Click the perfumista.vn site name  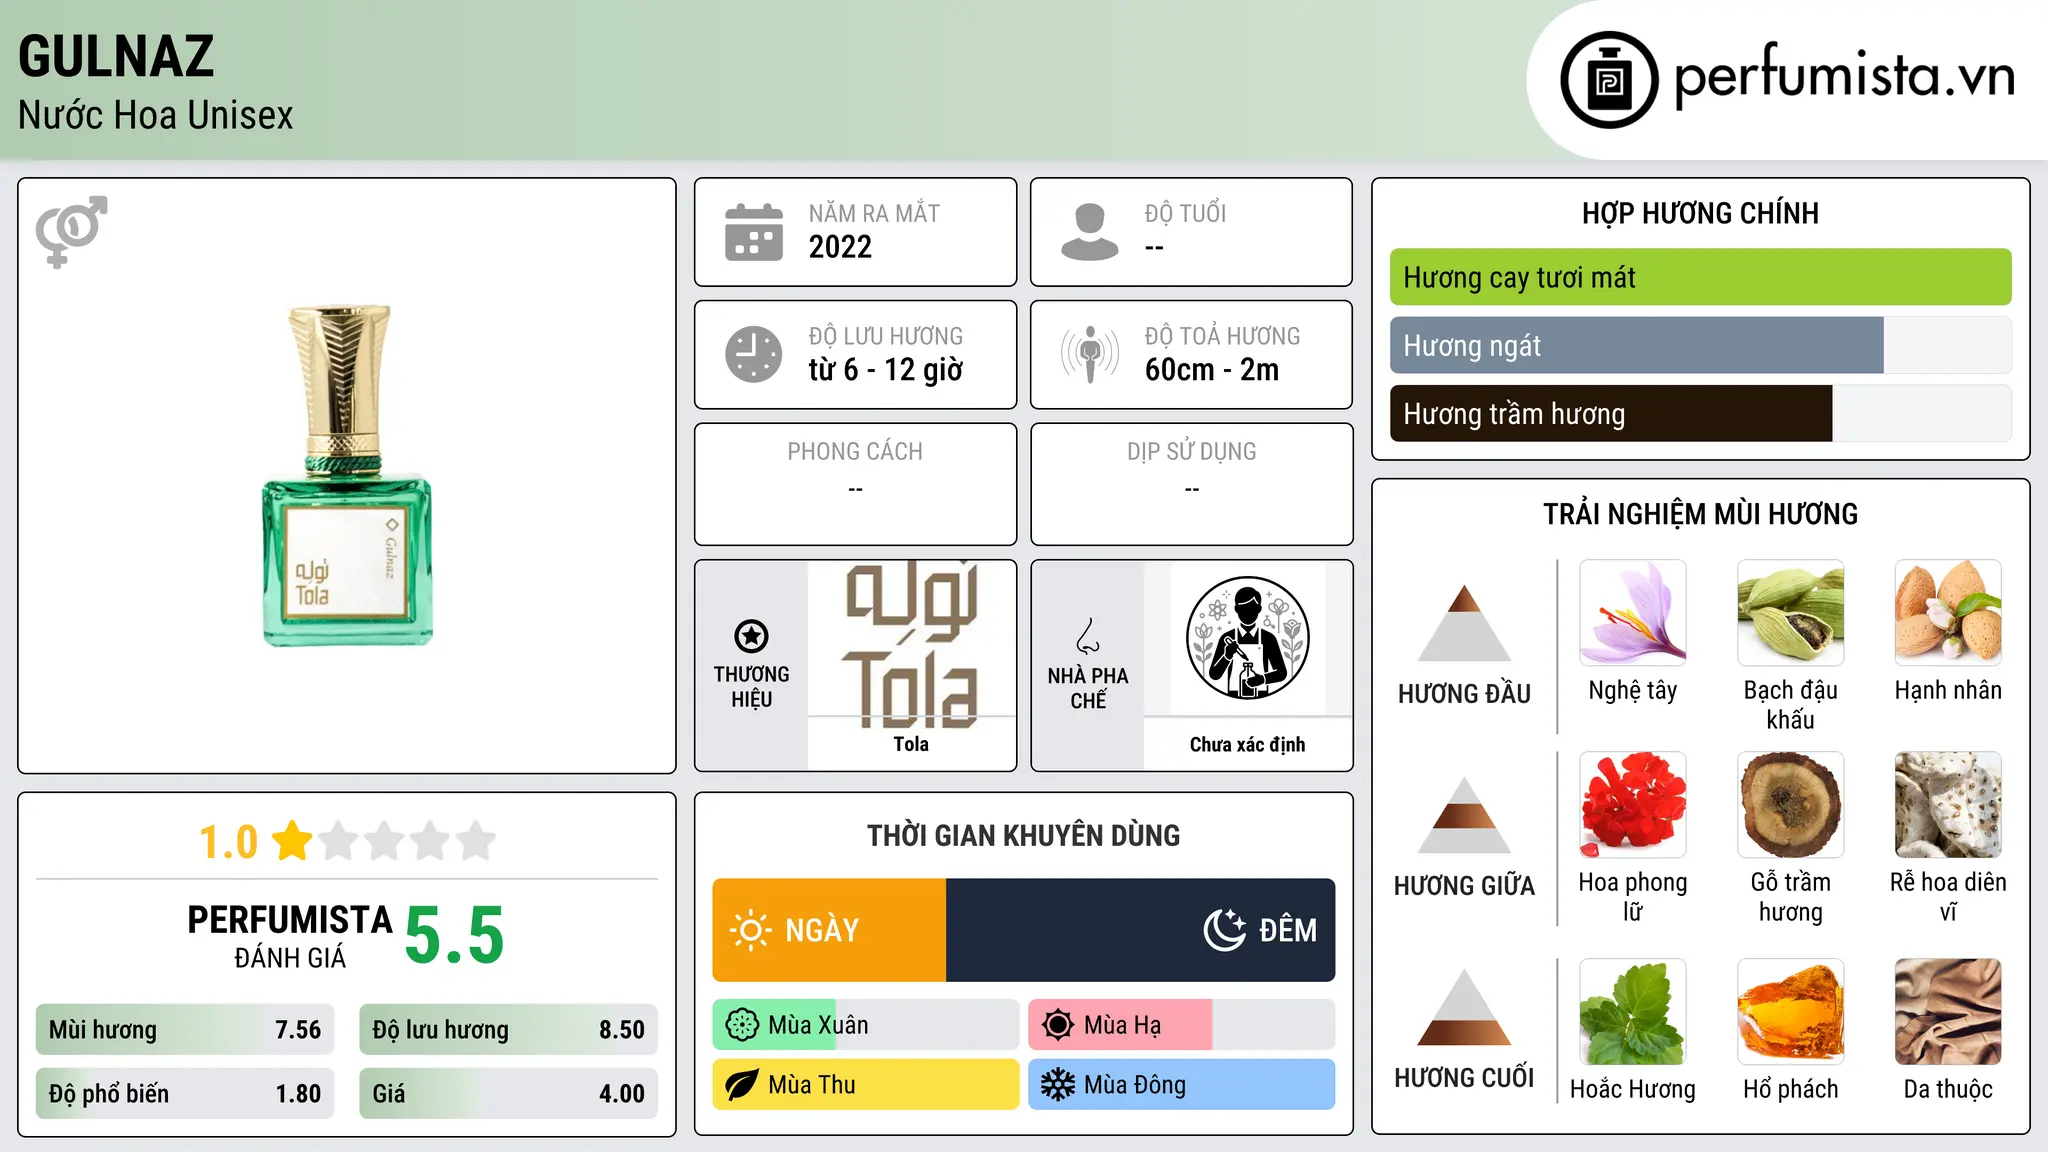[1844, 77]
